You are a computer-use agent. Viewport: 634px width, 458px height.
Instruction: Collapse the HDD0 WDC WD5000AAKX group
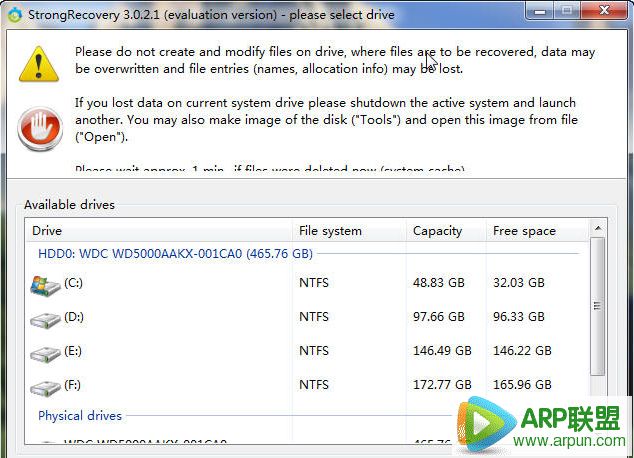coord(175,254)
